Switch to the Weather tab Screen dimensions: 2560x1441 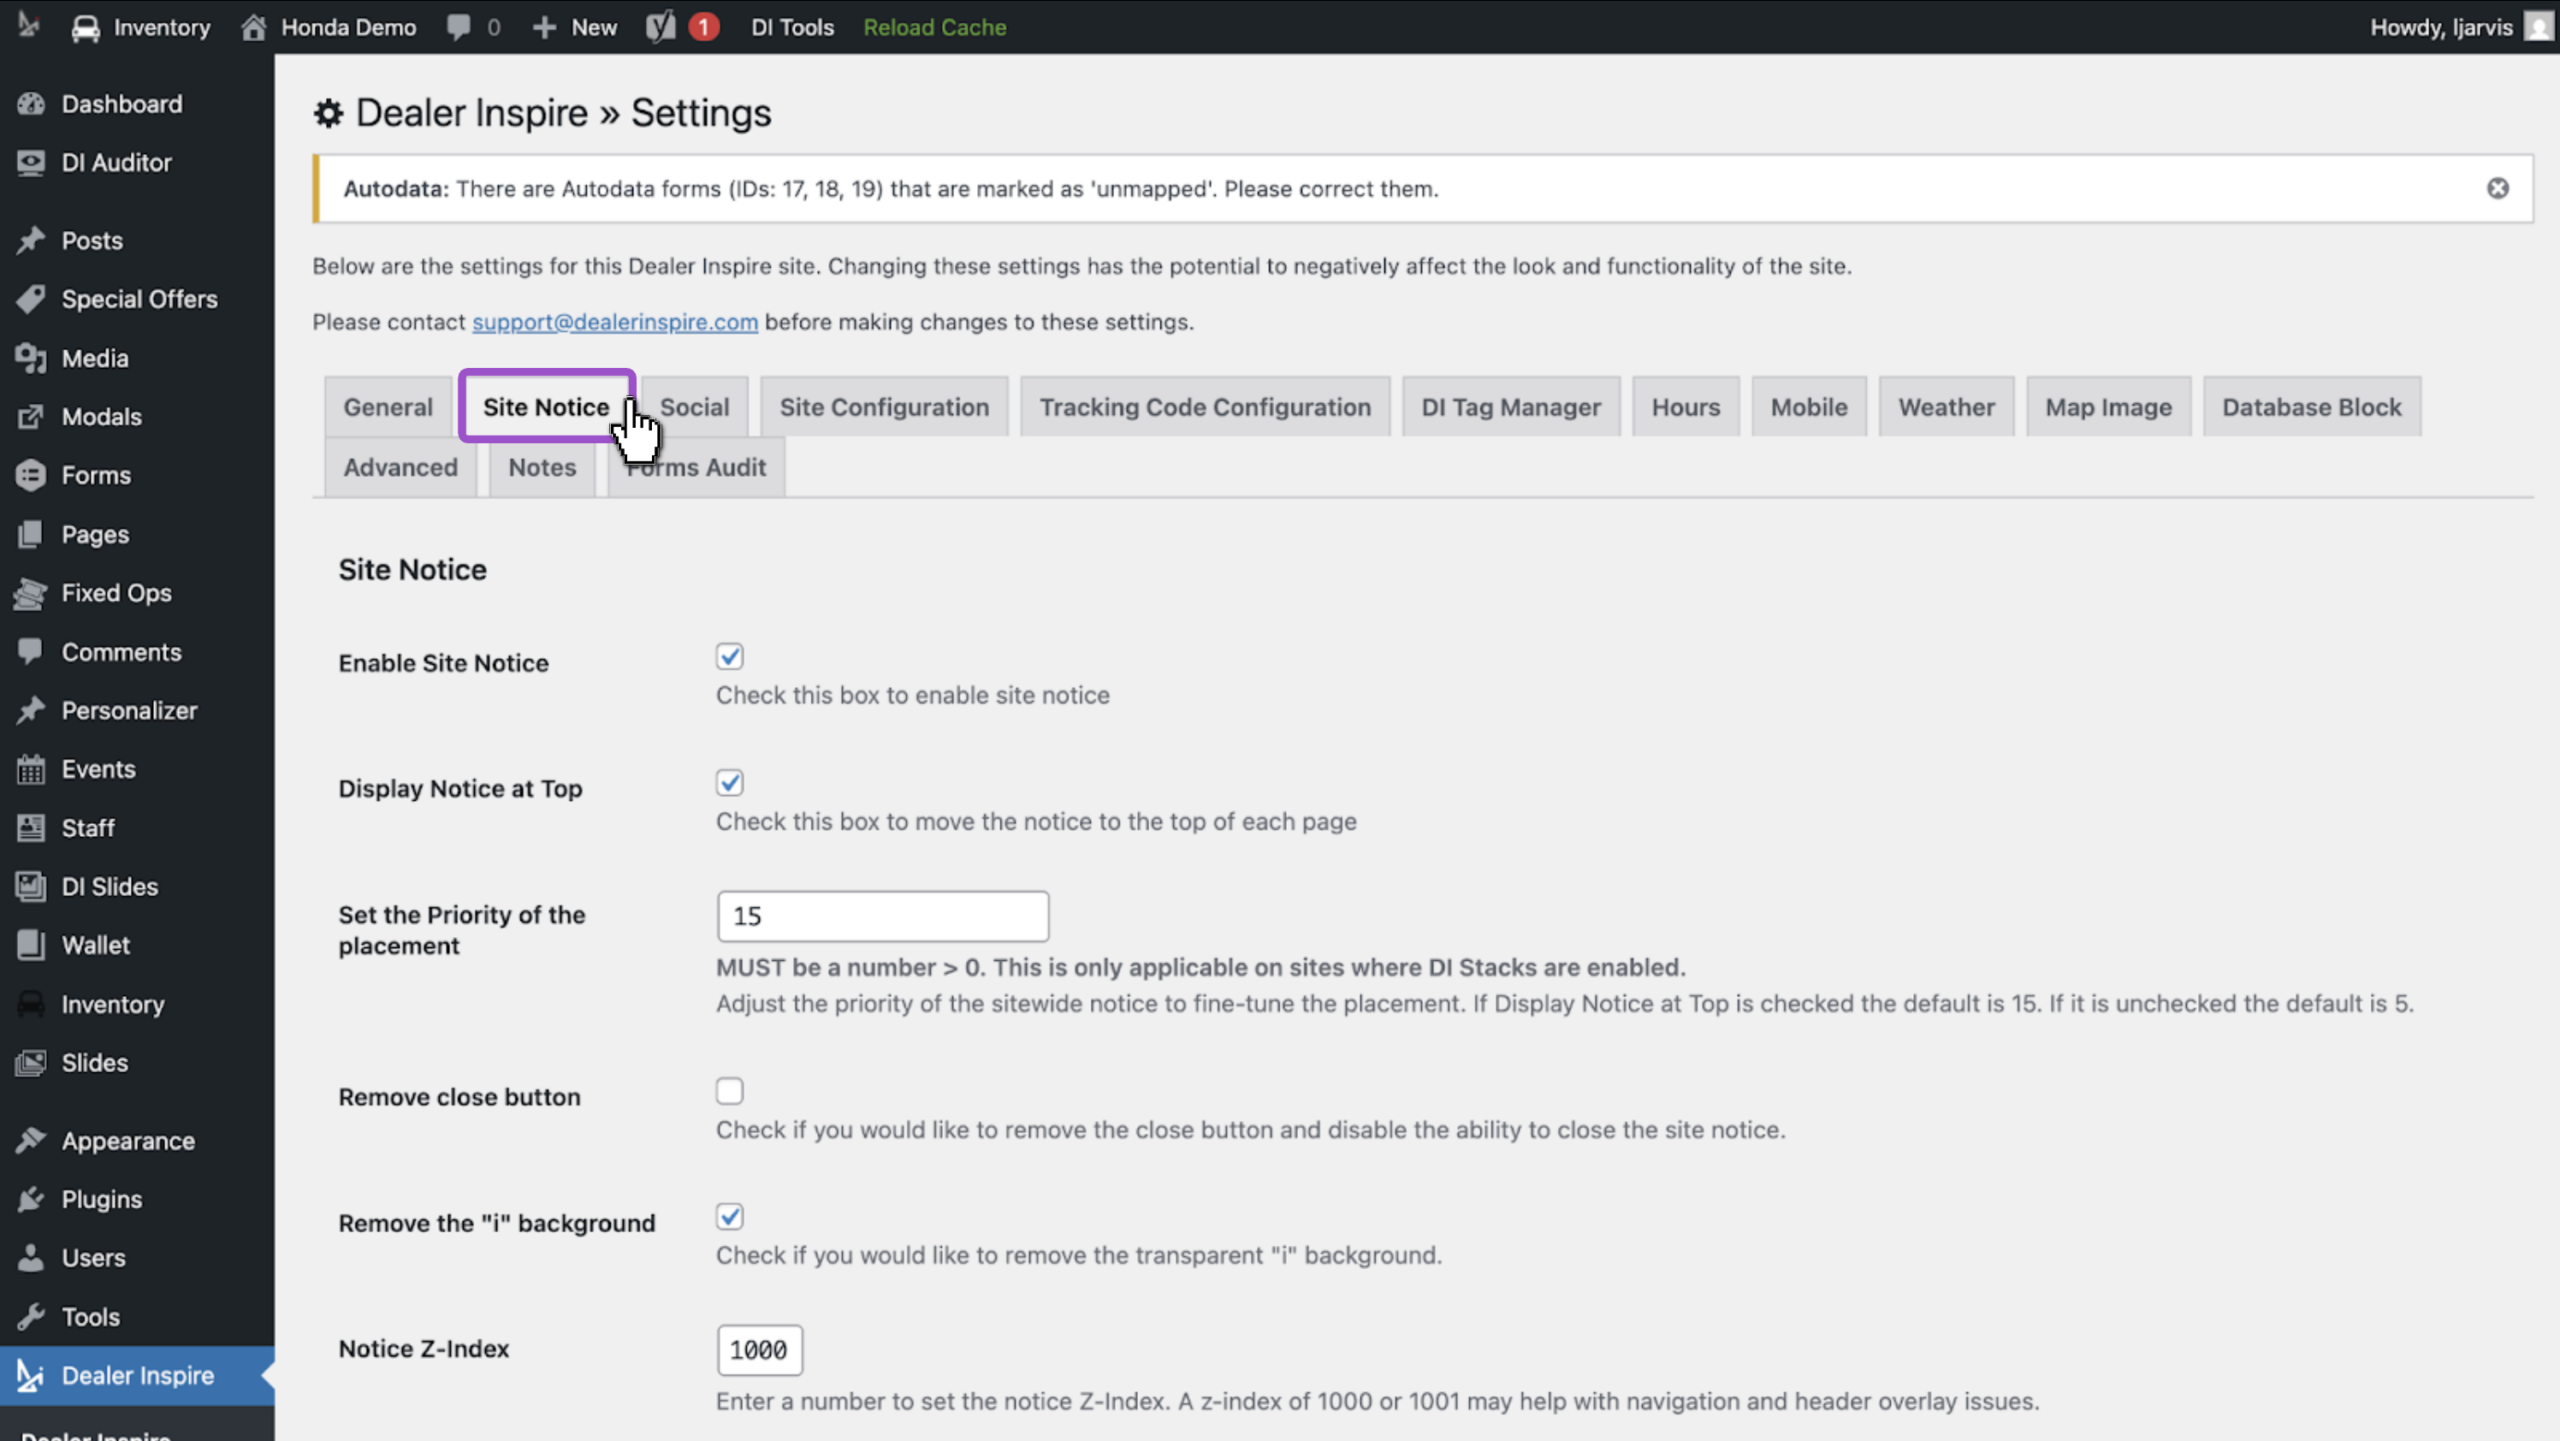click(1946, 407)
